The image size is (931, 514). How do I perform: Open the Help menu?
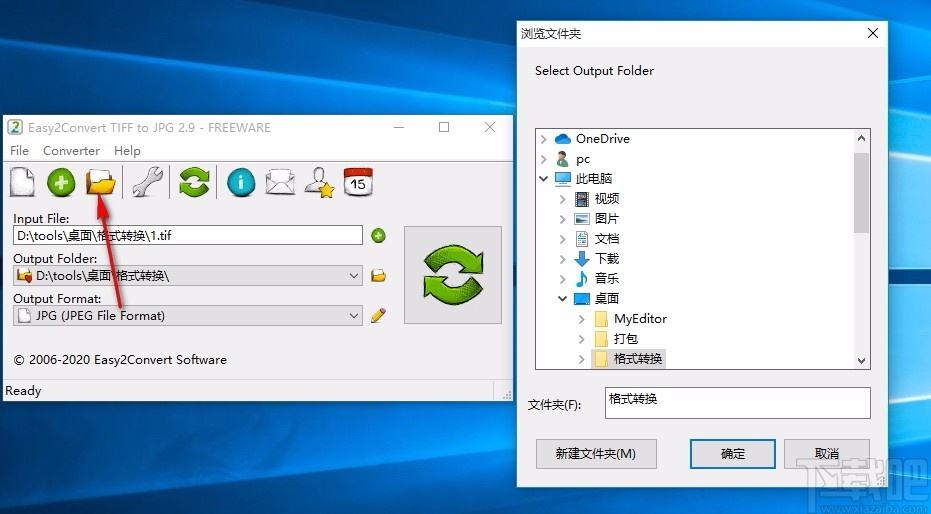(x=127, y=151)
